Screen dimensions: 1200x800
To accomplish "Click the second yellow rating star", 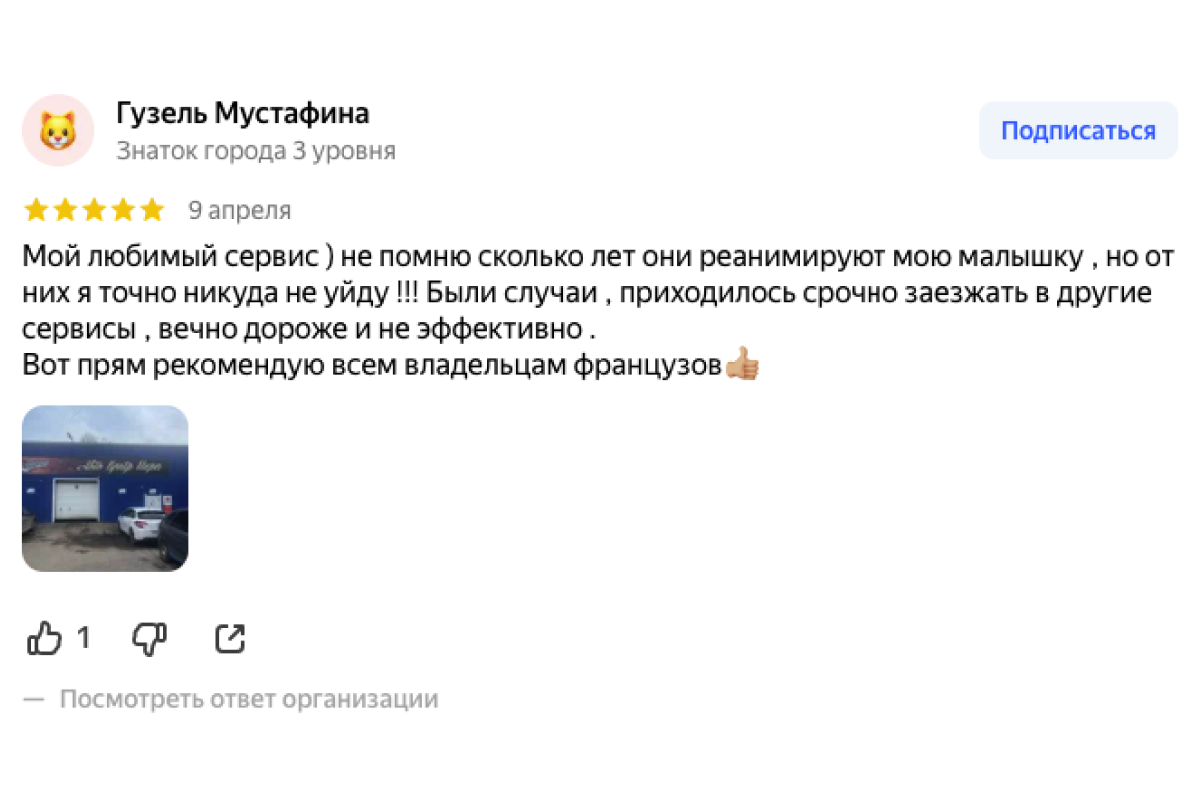I will (x=65, y=210).
